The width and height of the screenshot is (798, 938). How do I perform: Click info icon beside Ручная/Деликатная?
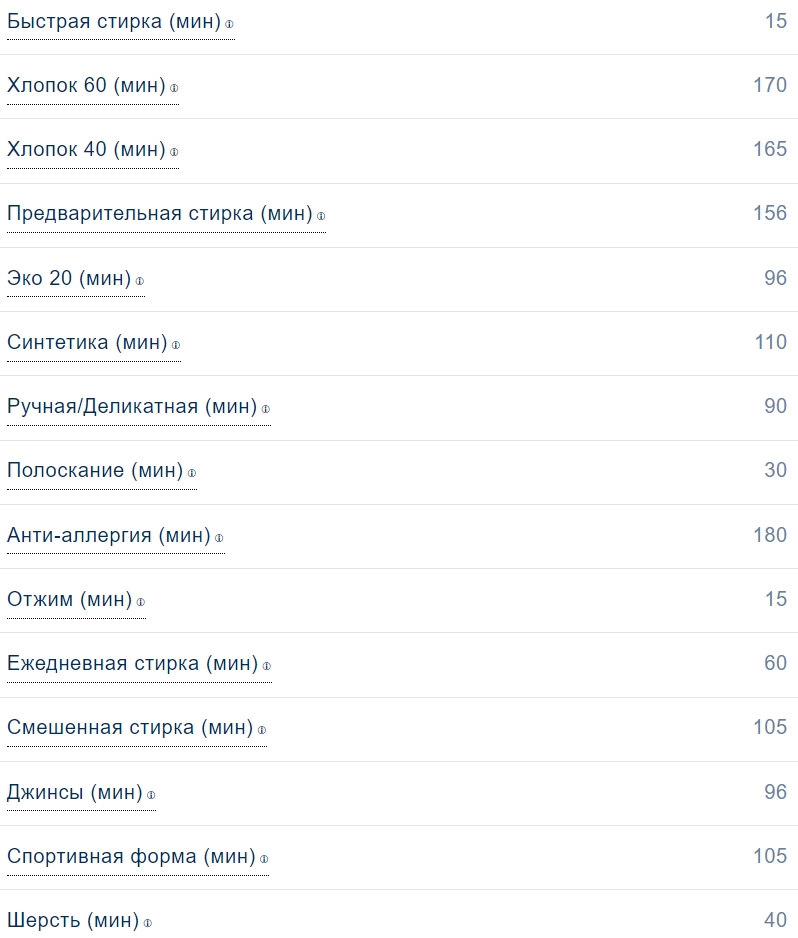(266, 409)
